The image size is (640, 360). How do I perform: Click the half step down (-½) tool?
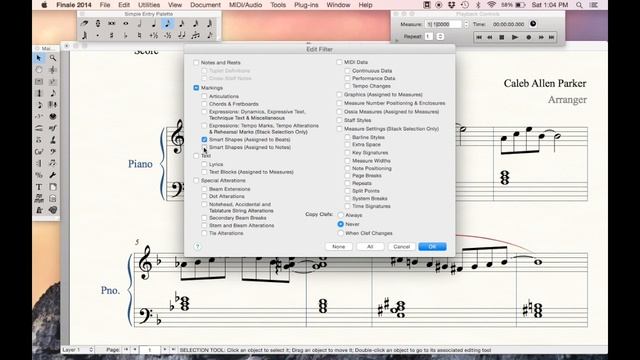click(x=167, y=36)
